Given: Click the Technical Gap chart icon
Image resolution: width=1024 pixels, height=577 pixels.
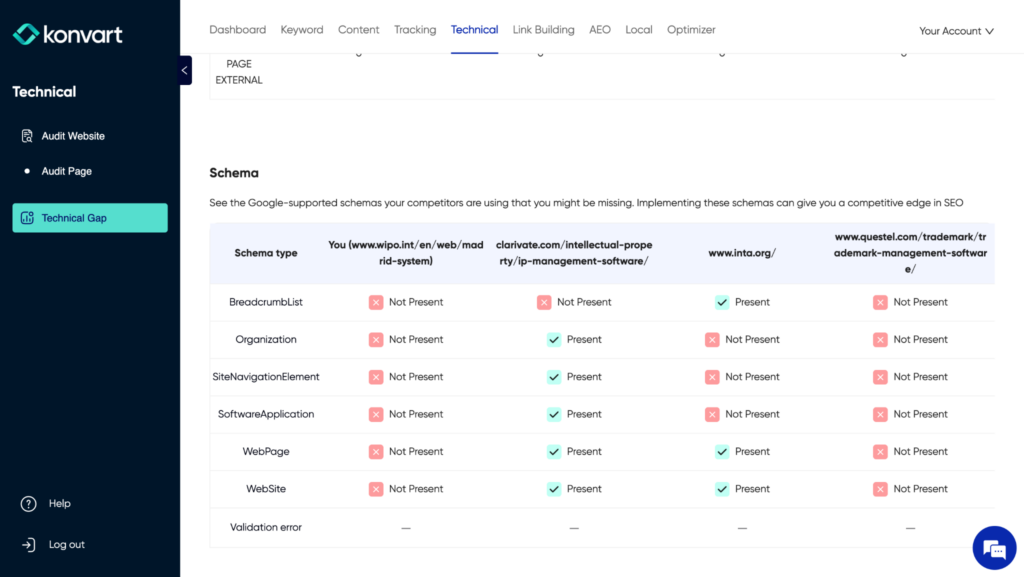Looking at the screenshot, I should (27, 218).
